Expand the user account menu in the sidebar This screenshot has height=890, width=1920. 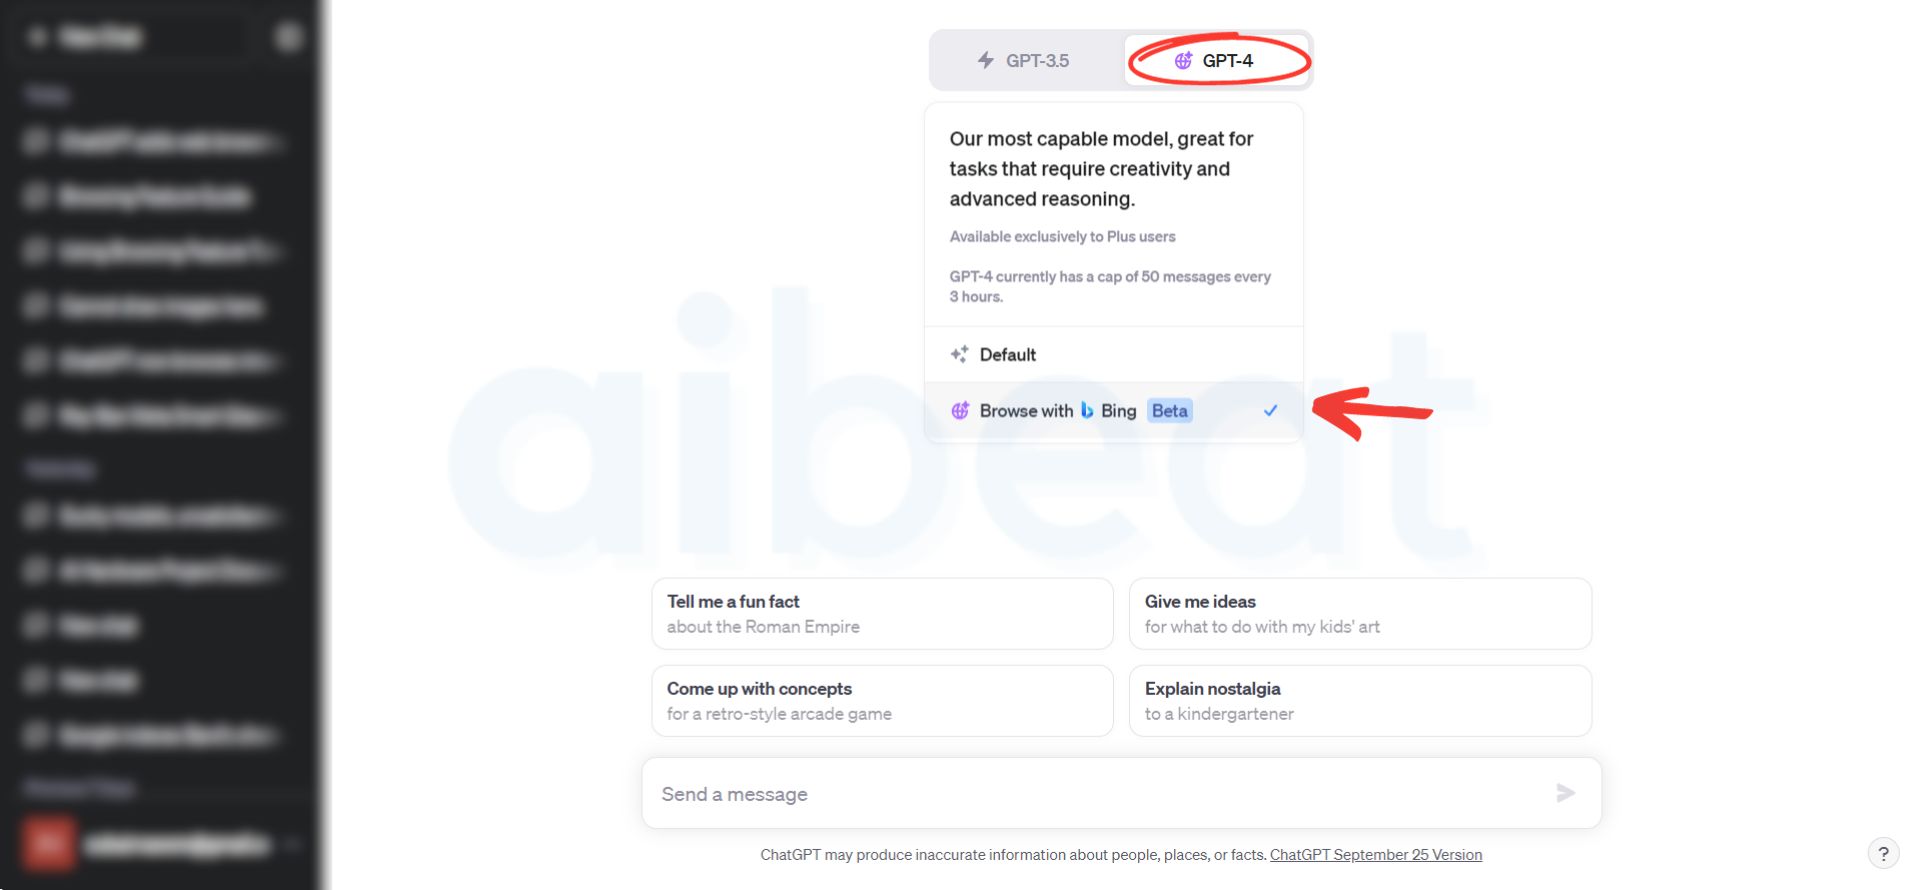click(160, 845)
